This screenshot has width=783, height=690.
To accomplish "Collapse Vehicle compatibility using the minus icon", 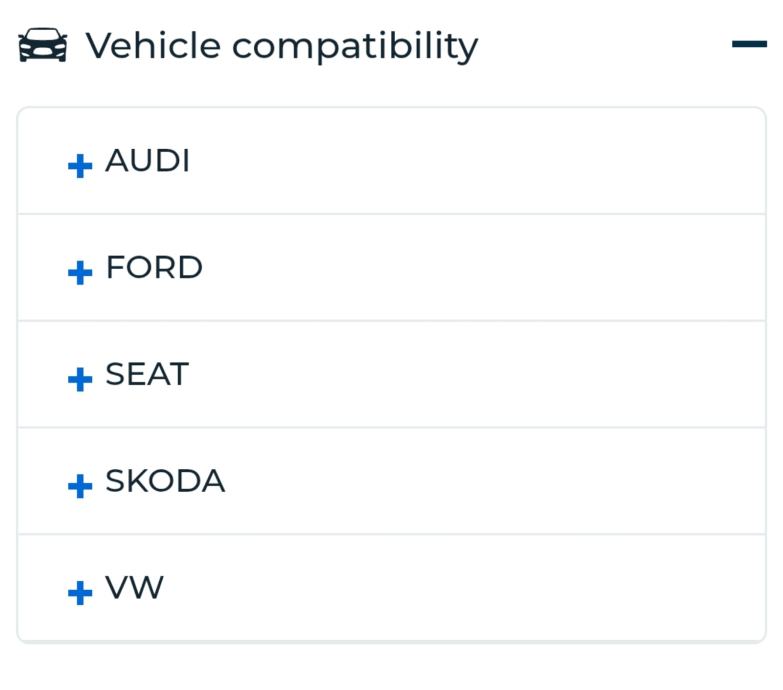I will (749, 44).
